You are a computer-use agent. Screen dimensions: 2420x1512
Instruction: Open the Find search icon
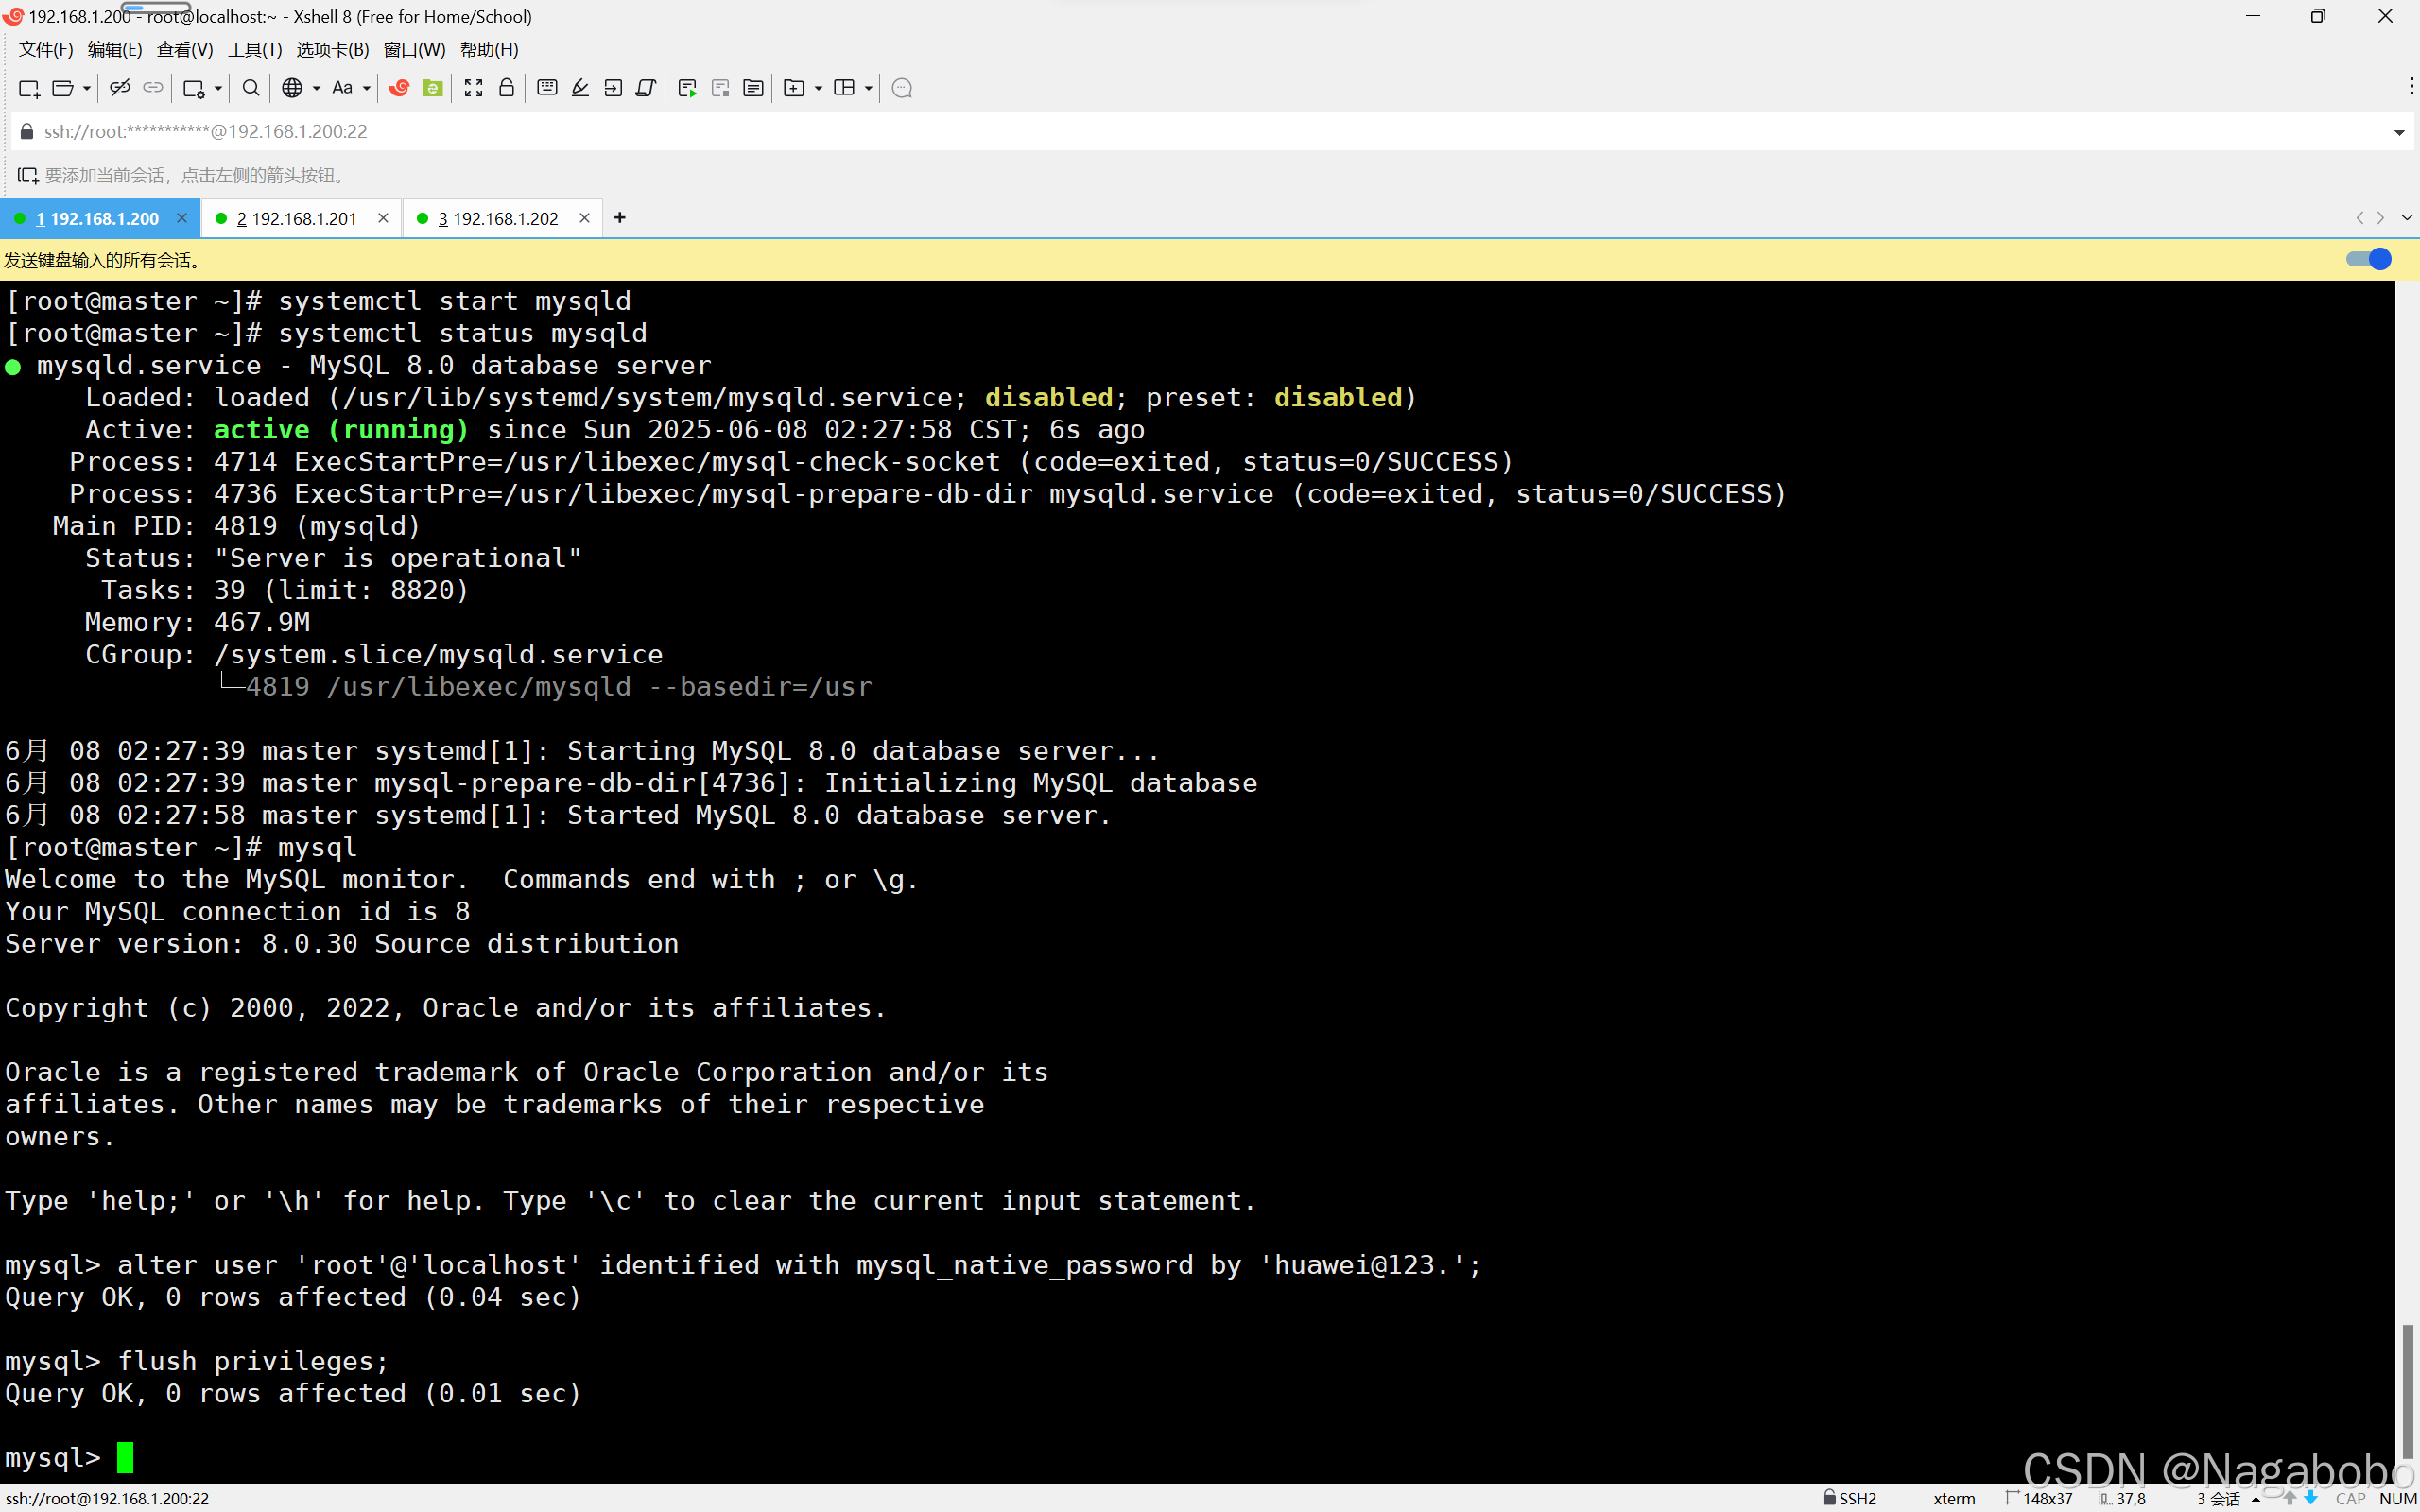point(251,88)
